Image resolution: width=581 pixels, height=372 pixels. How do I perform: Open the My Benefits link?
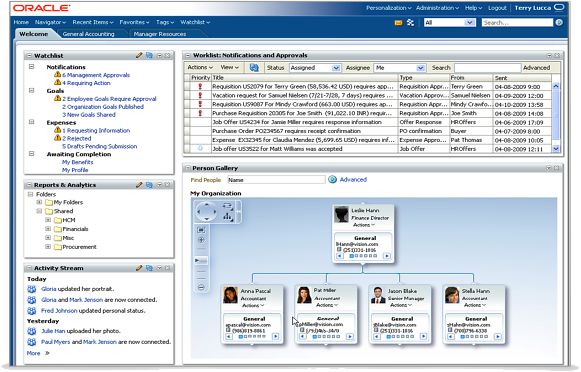77,162
